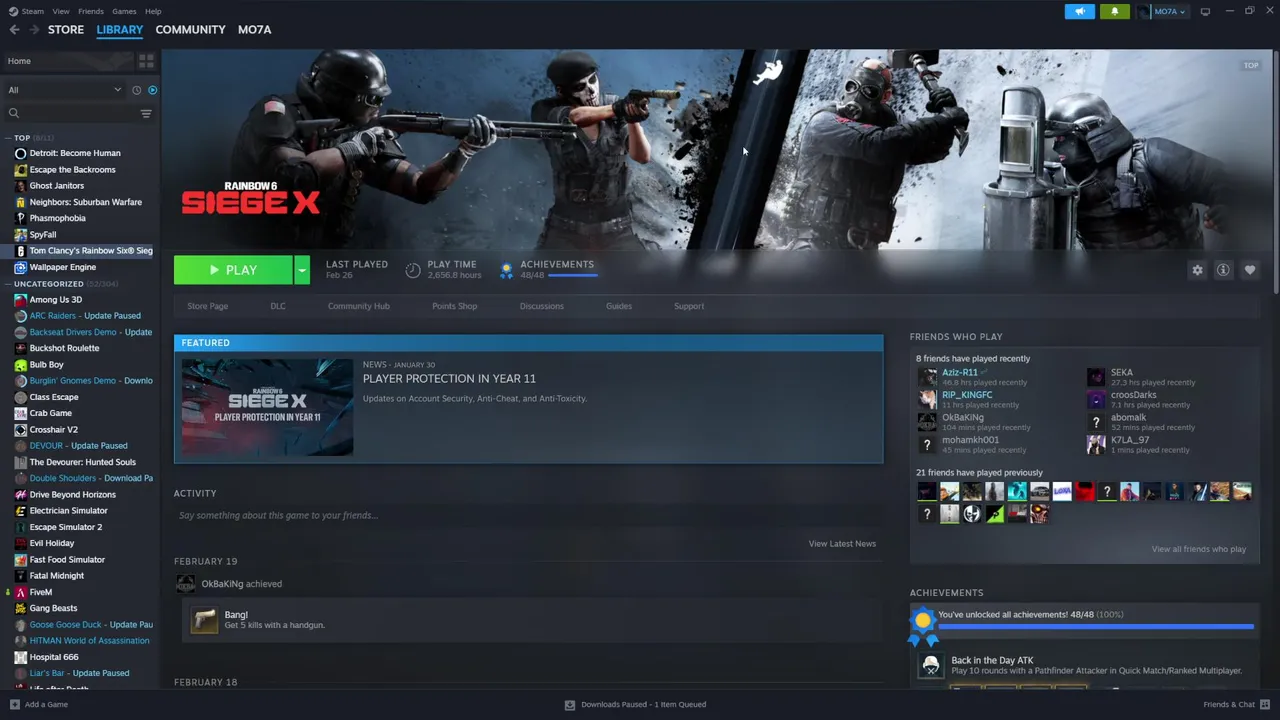Open the Points Shop link

pyautogui.click(x=455, y=306)
